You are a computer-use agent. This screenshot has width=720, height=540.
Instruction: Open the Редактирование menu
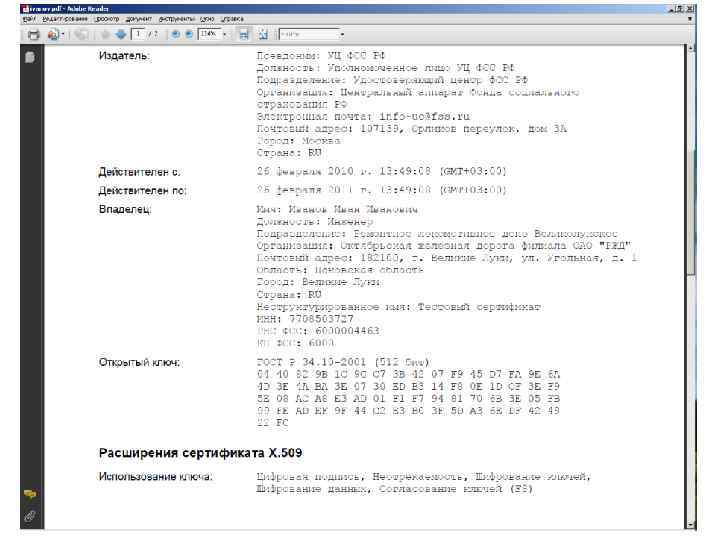click(x=65, y=19)
